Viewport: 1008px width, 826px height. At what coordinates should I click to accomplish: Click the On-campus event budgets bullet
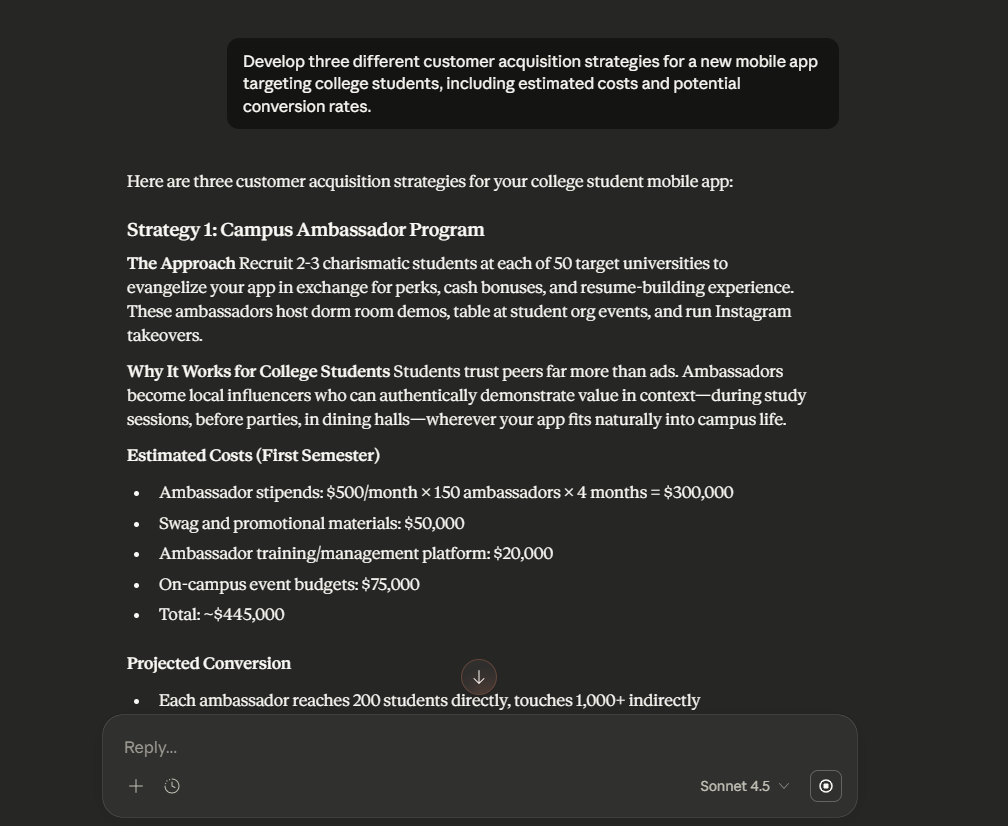pyautogui.click(x=289, y=584)
